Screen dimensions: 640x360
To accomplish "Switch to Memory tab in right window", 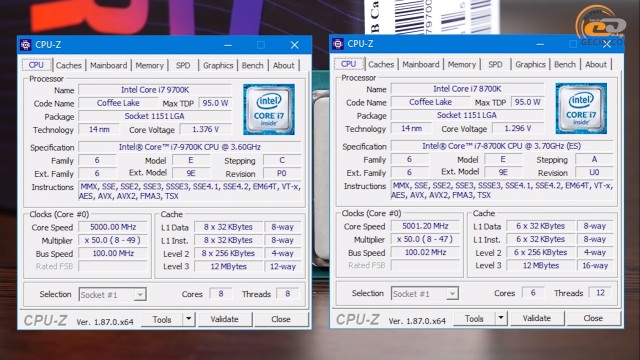I will 462,64.
